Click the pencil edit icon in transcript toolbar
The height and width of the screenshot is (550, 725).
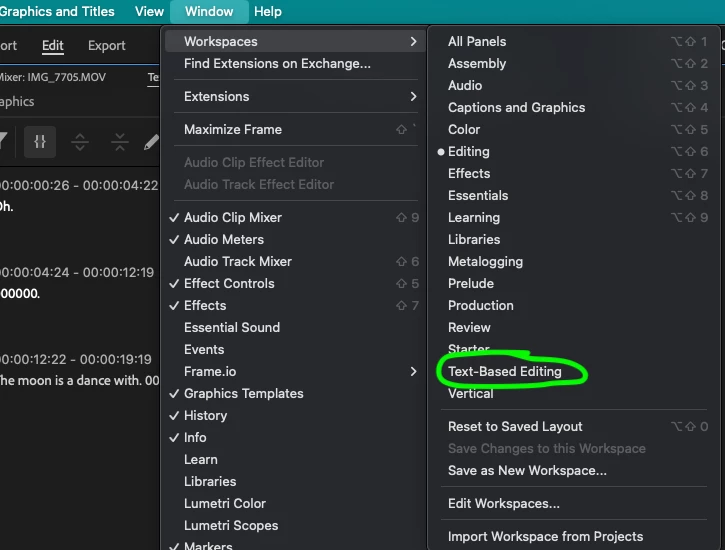(151, 142)
